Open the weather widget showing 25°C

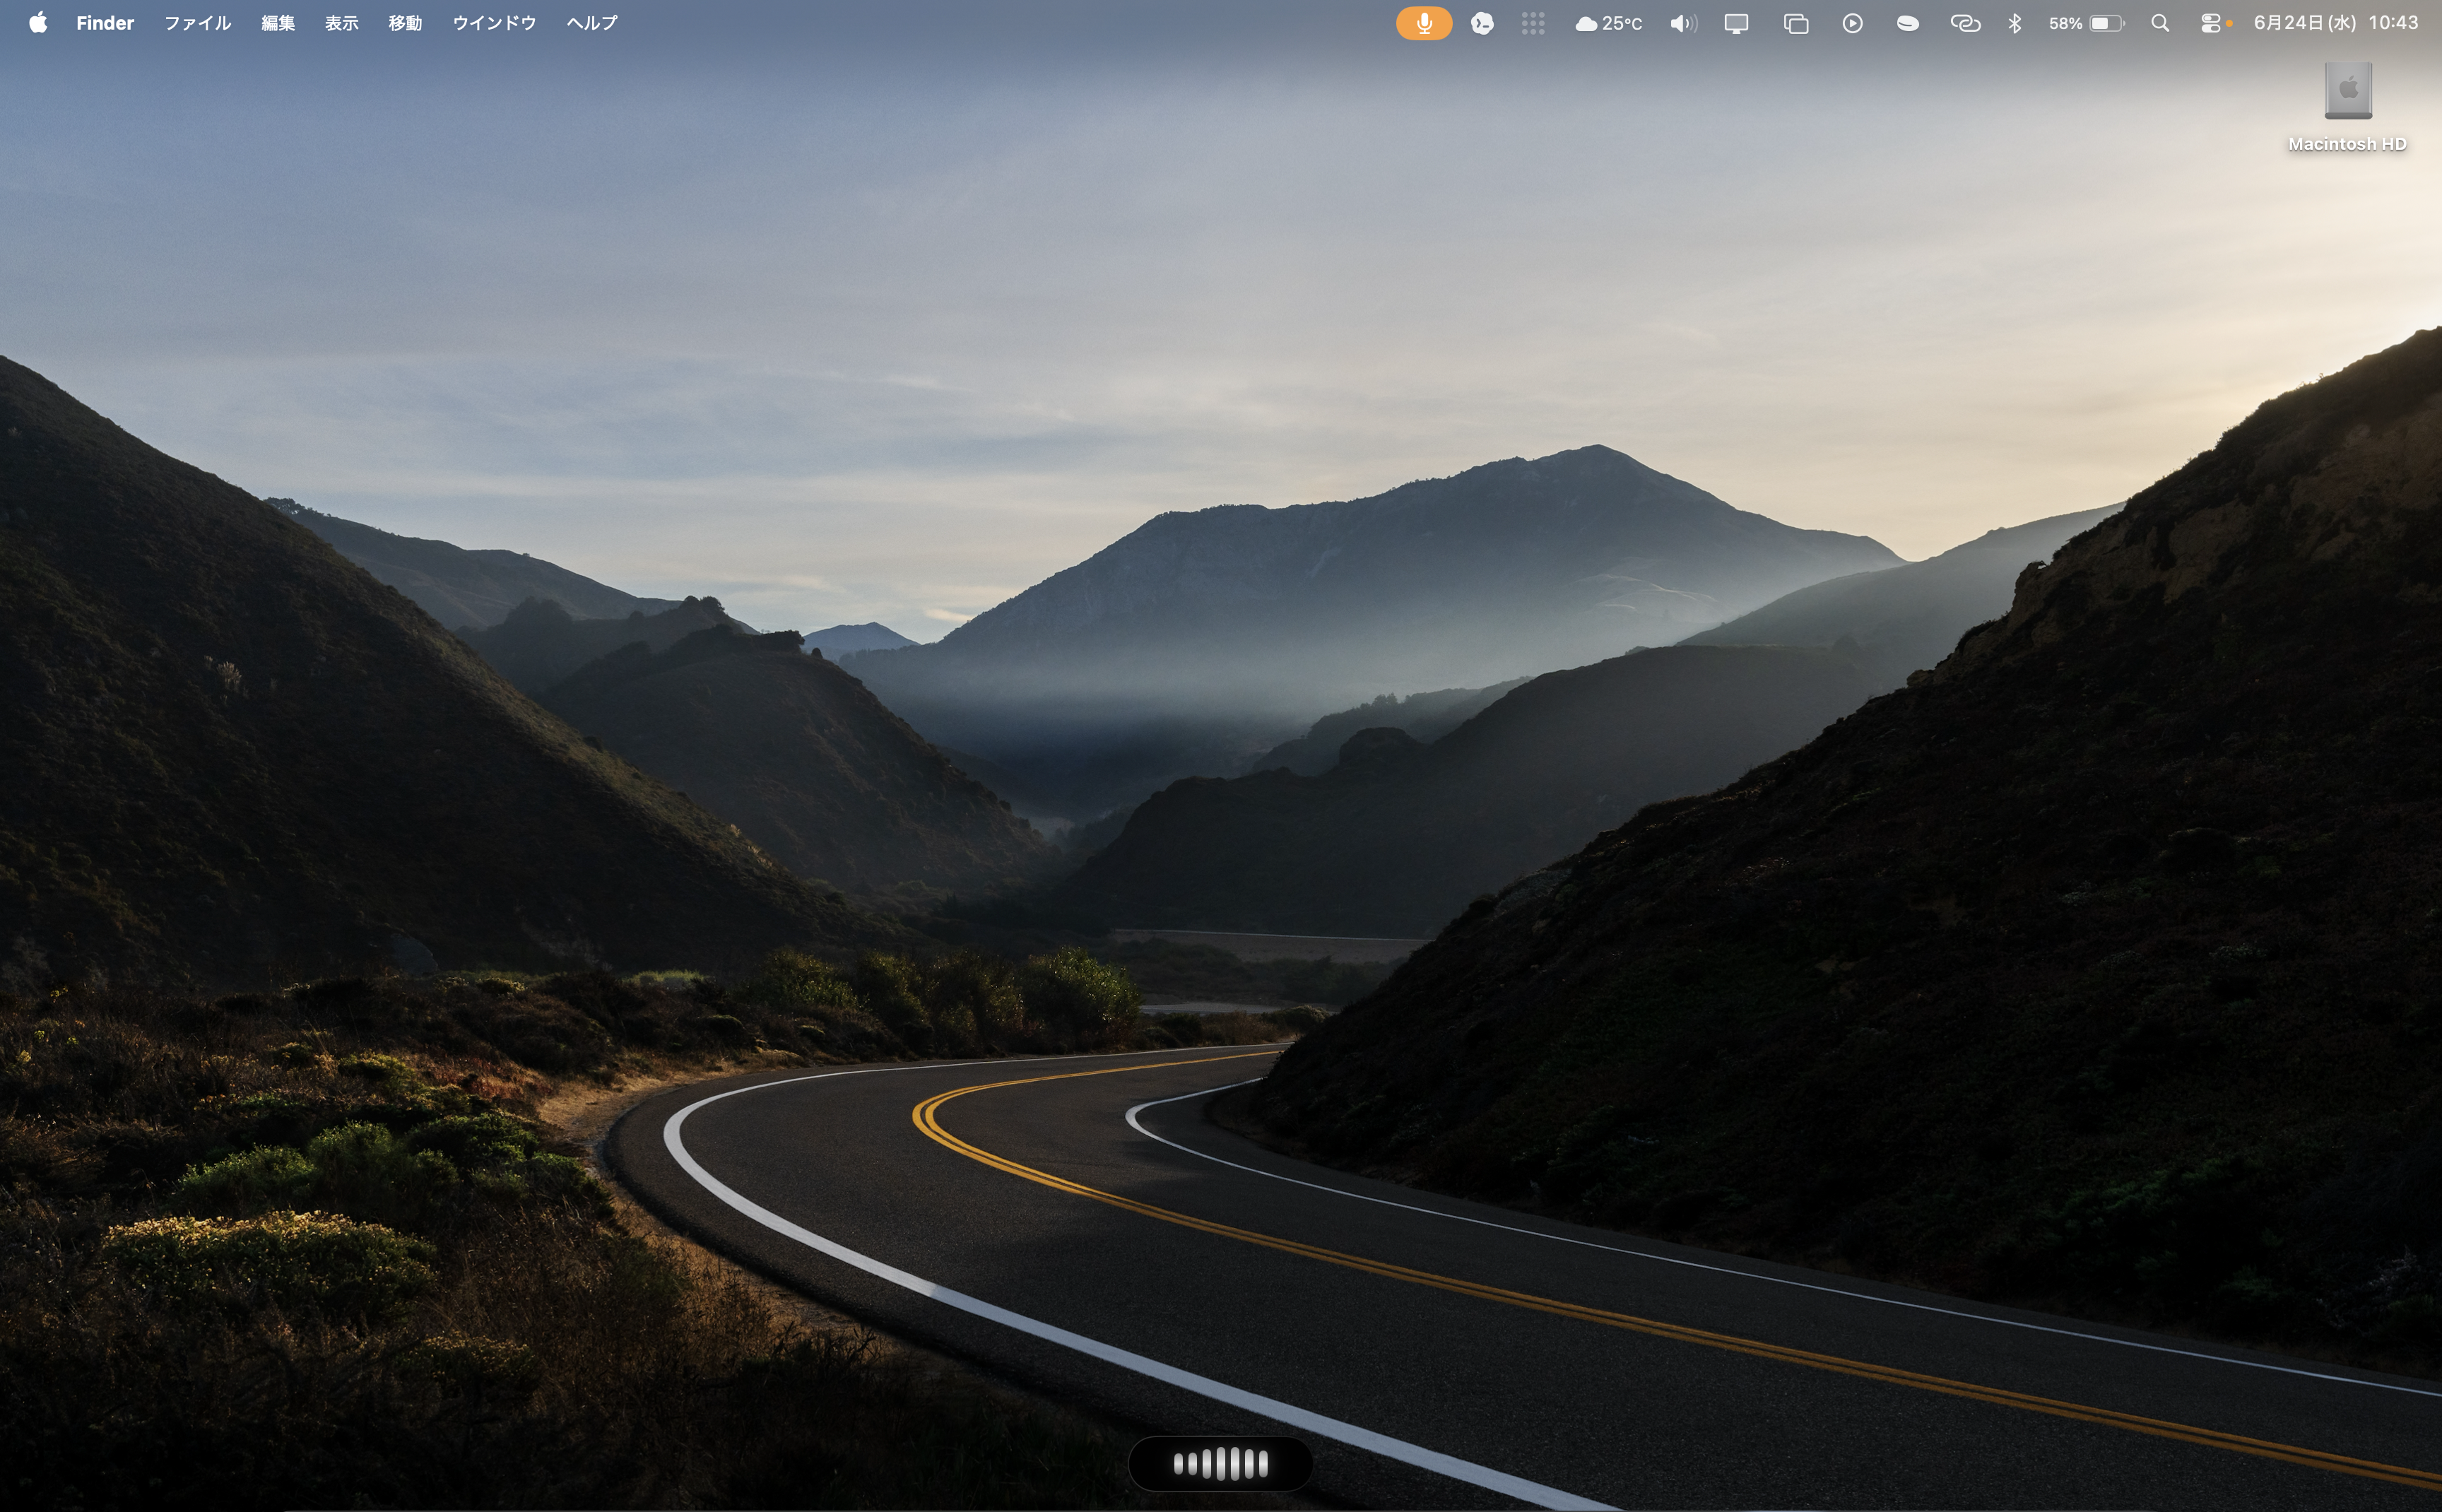[1608, 23]
